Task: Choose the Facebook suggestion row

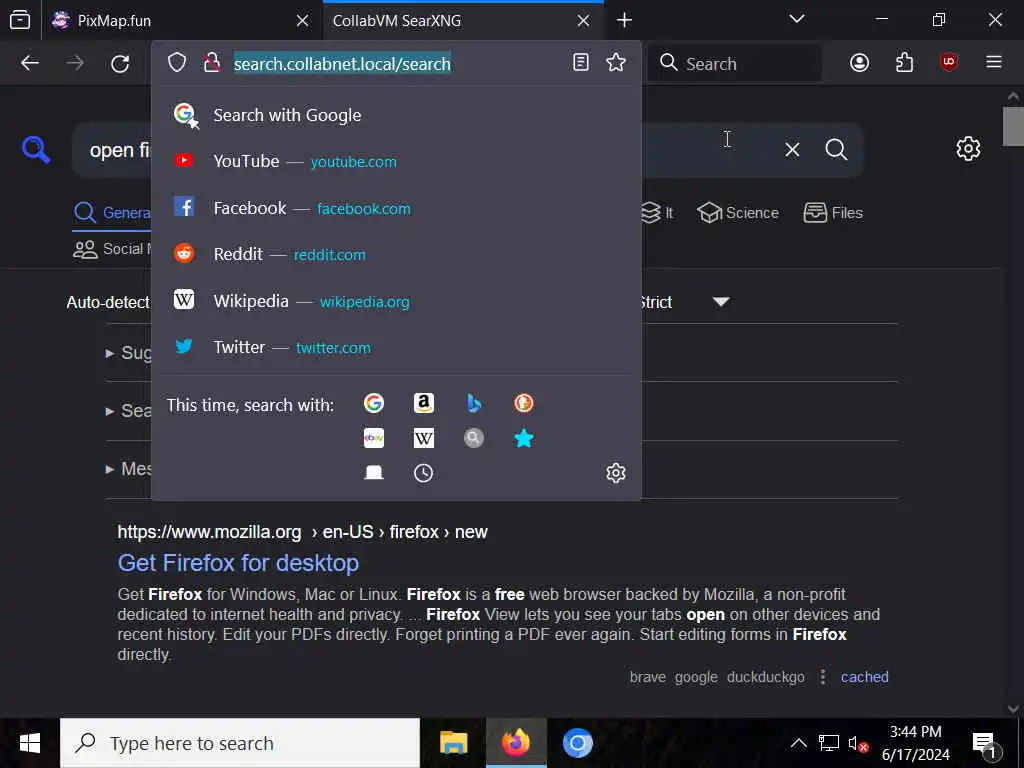Action: pyautogui.click(x=396, y=208)
